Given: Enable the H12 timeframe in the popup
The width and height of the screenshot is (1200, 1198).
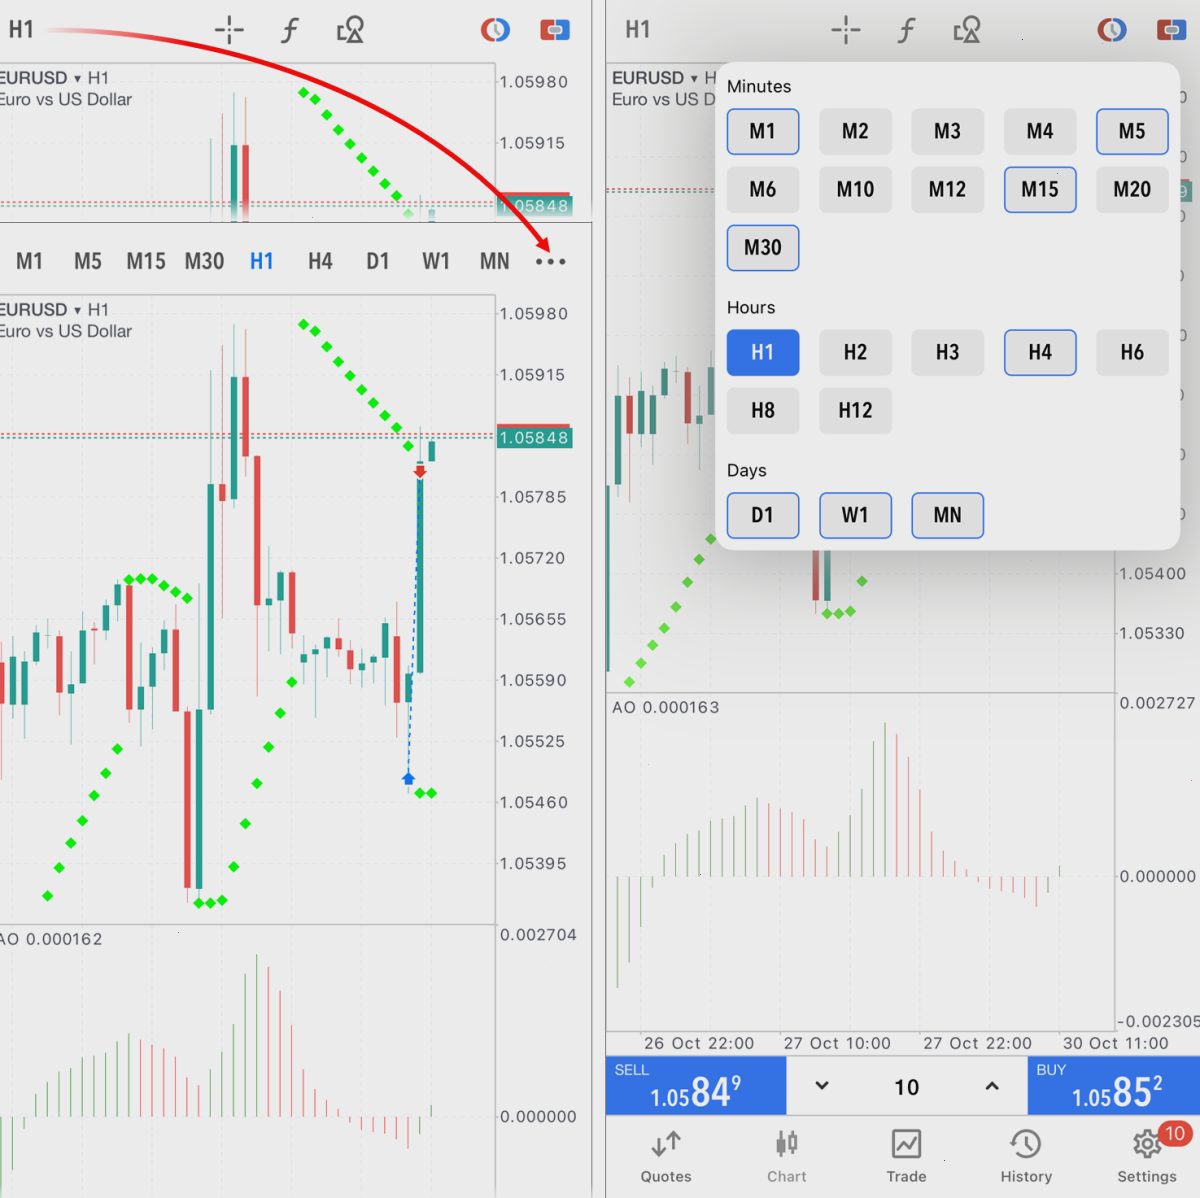Looking at the screenshot, I should 855,410.
